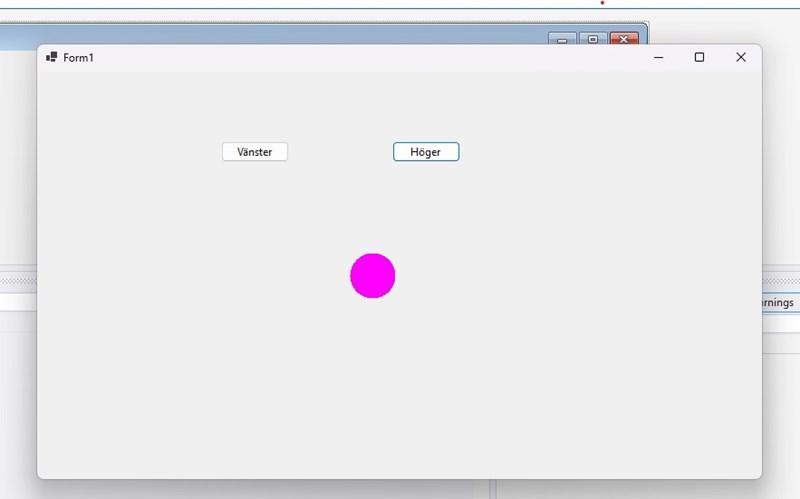Screen dimensions: 800x499
Task: Minimize the Form1 window
Action: (x=658, y=58)
